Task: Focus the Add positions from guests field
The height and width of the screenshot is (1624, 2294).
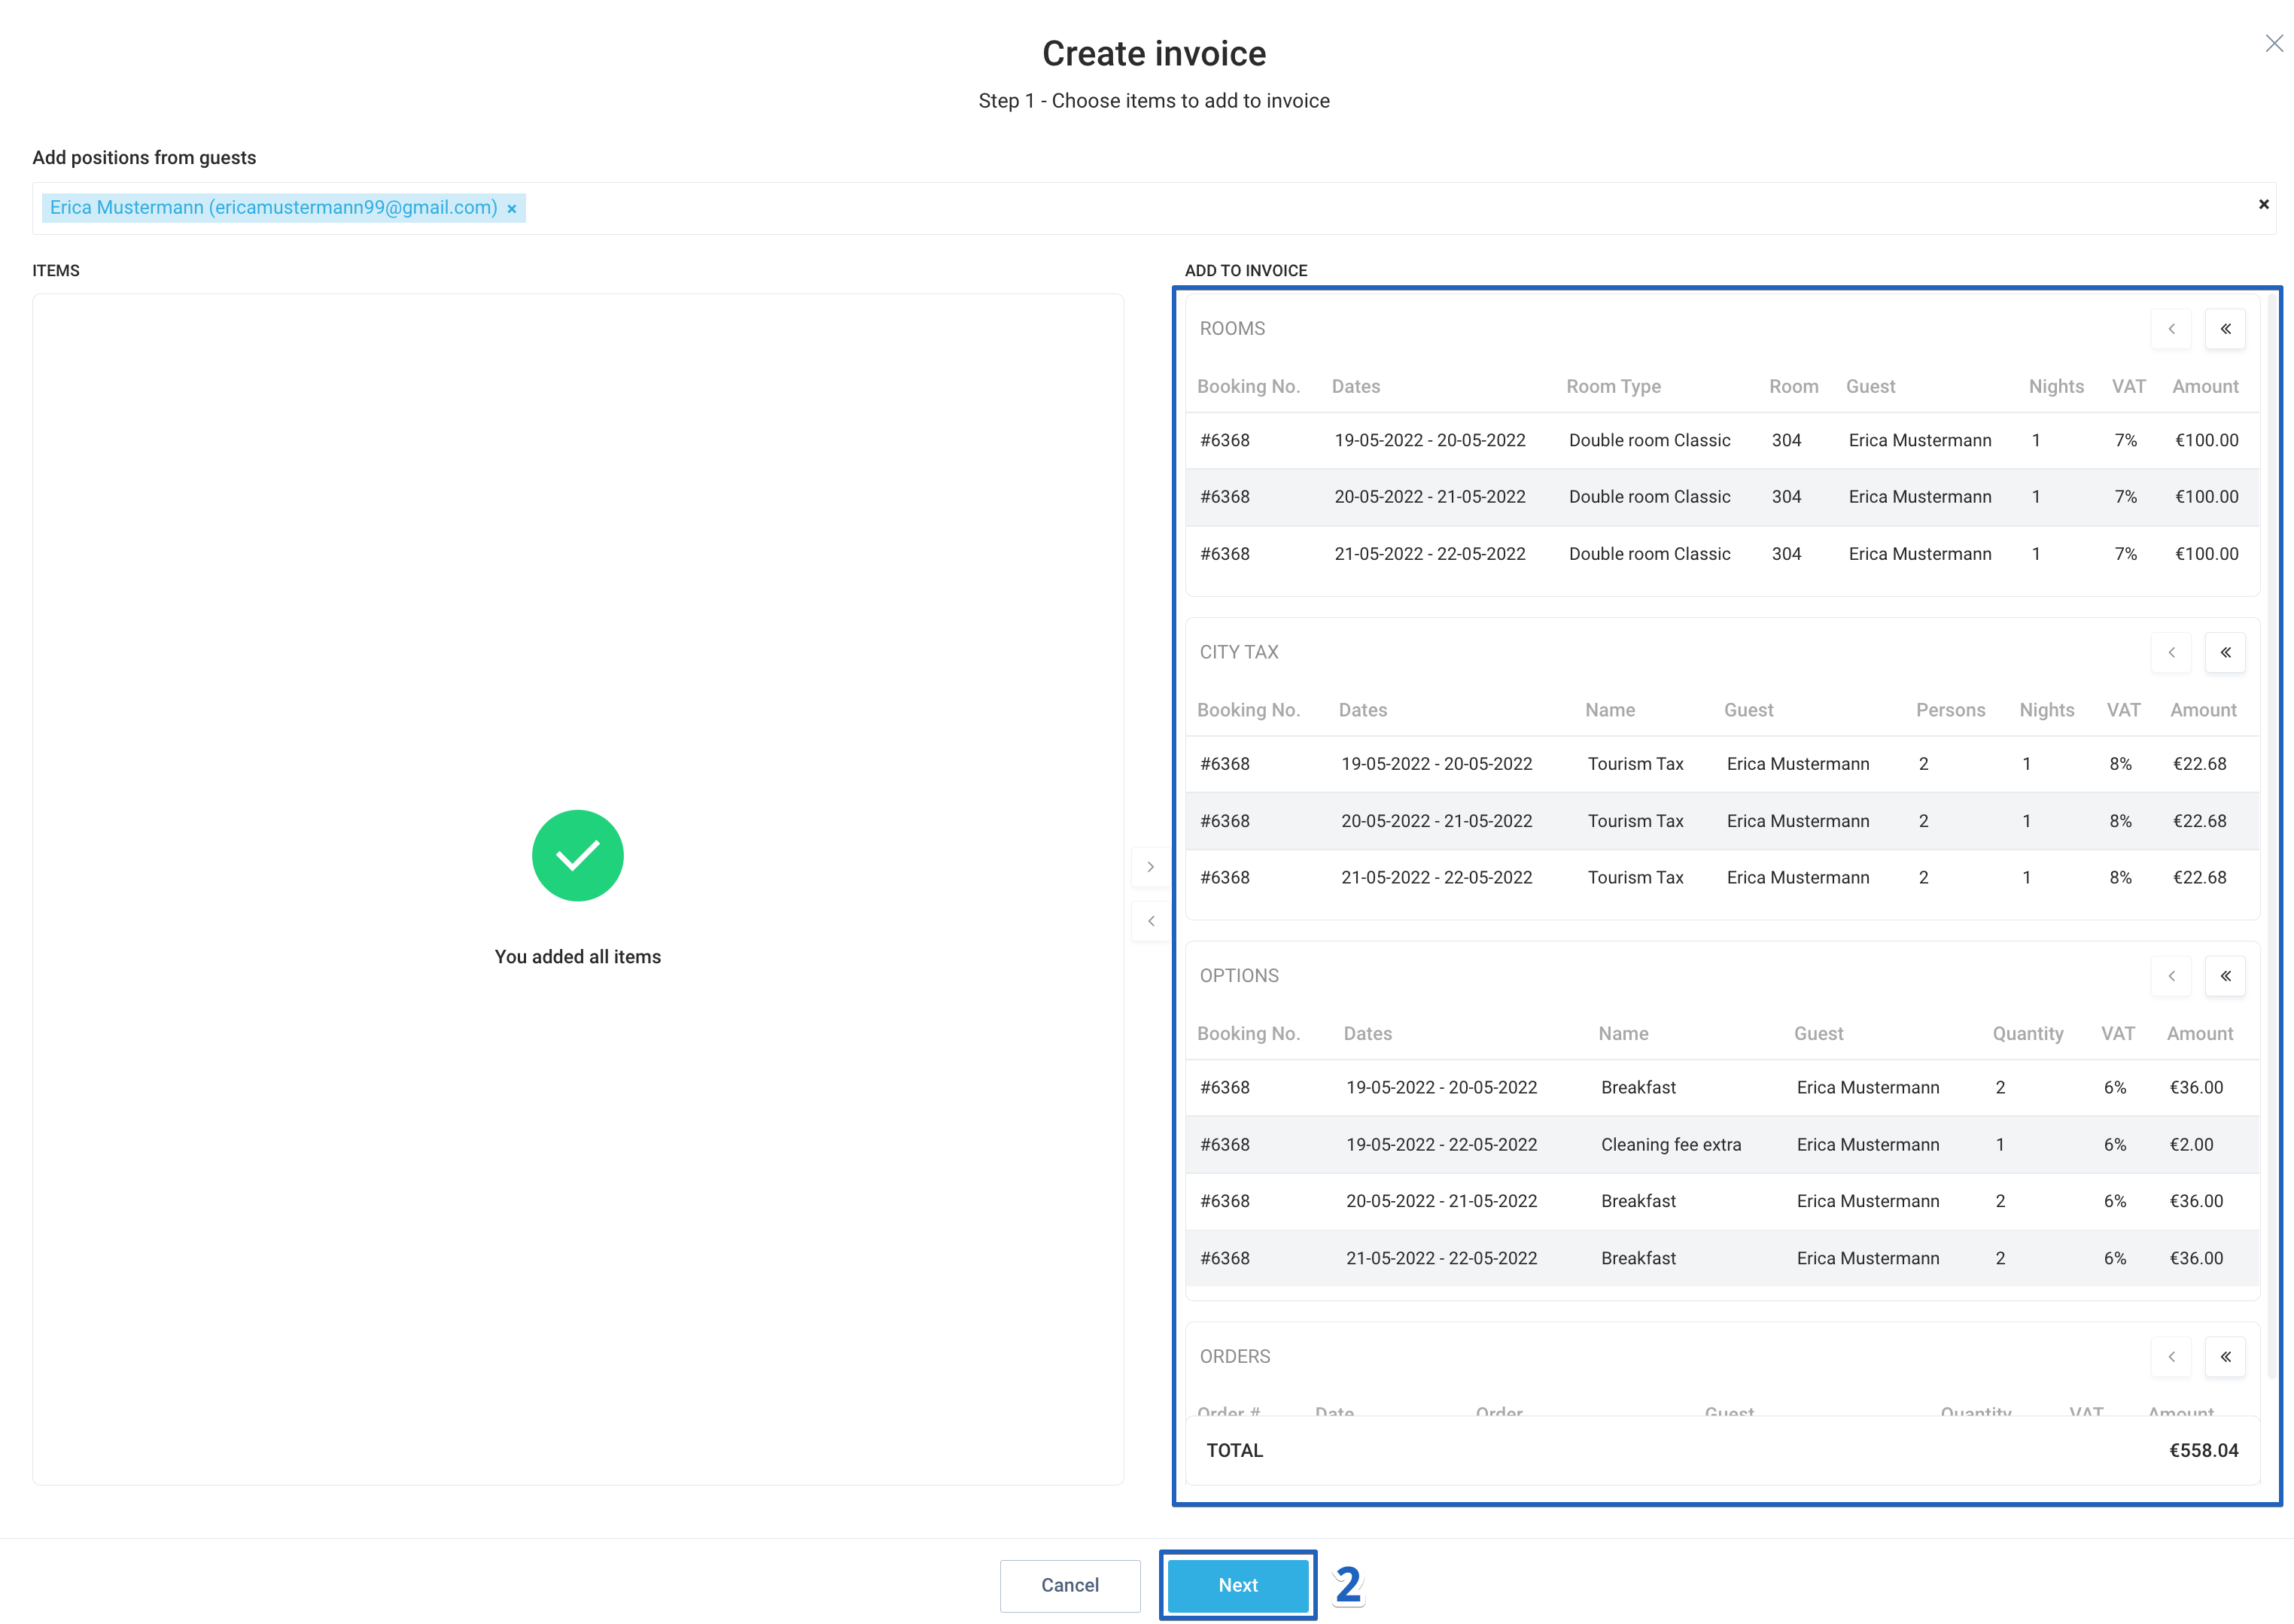Action: [x=1153, y=208]
